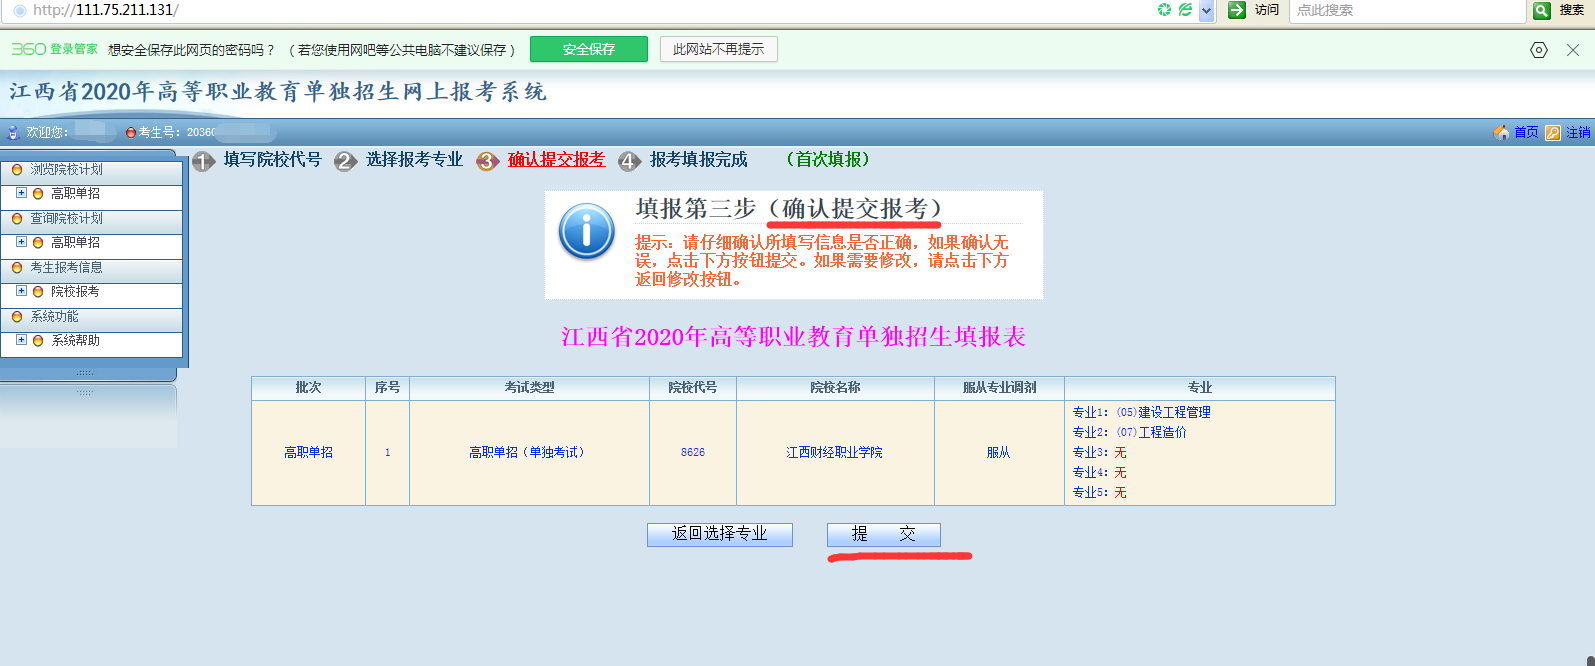This screenshot has height=666, width=1595.
Task: Go to step 选择报考专业
Action: click(x=414, y=160)
